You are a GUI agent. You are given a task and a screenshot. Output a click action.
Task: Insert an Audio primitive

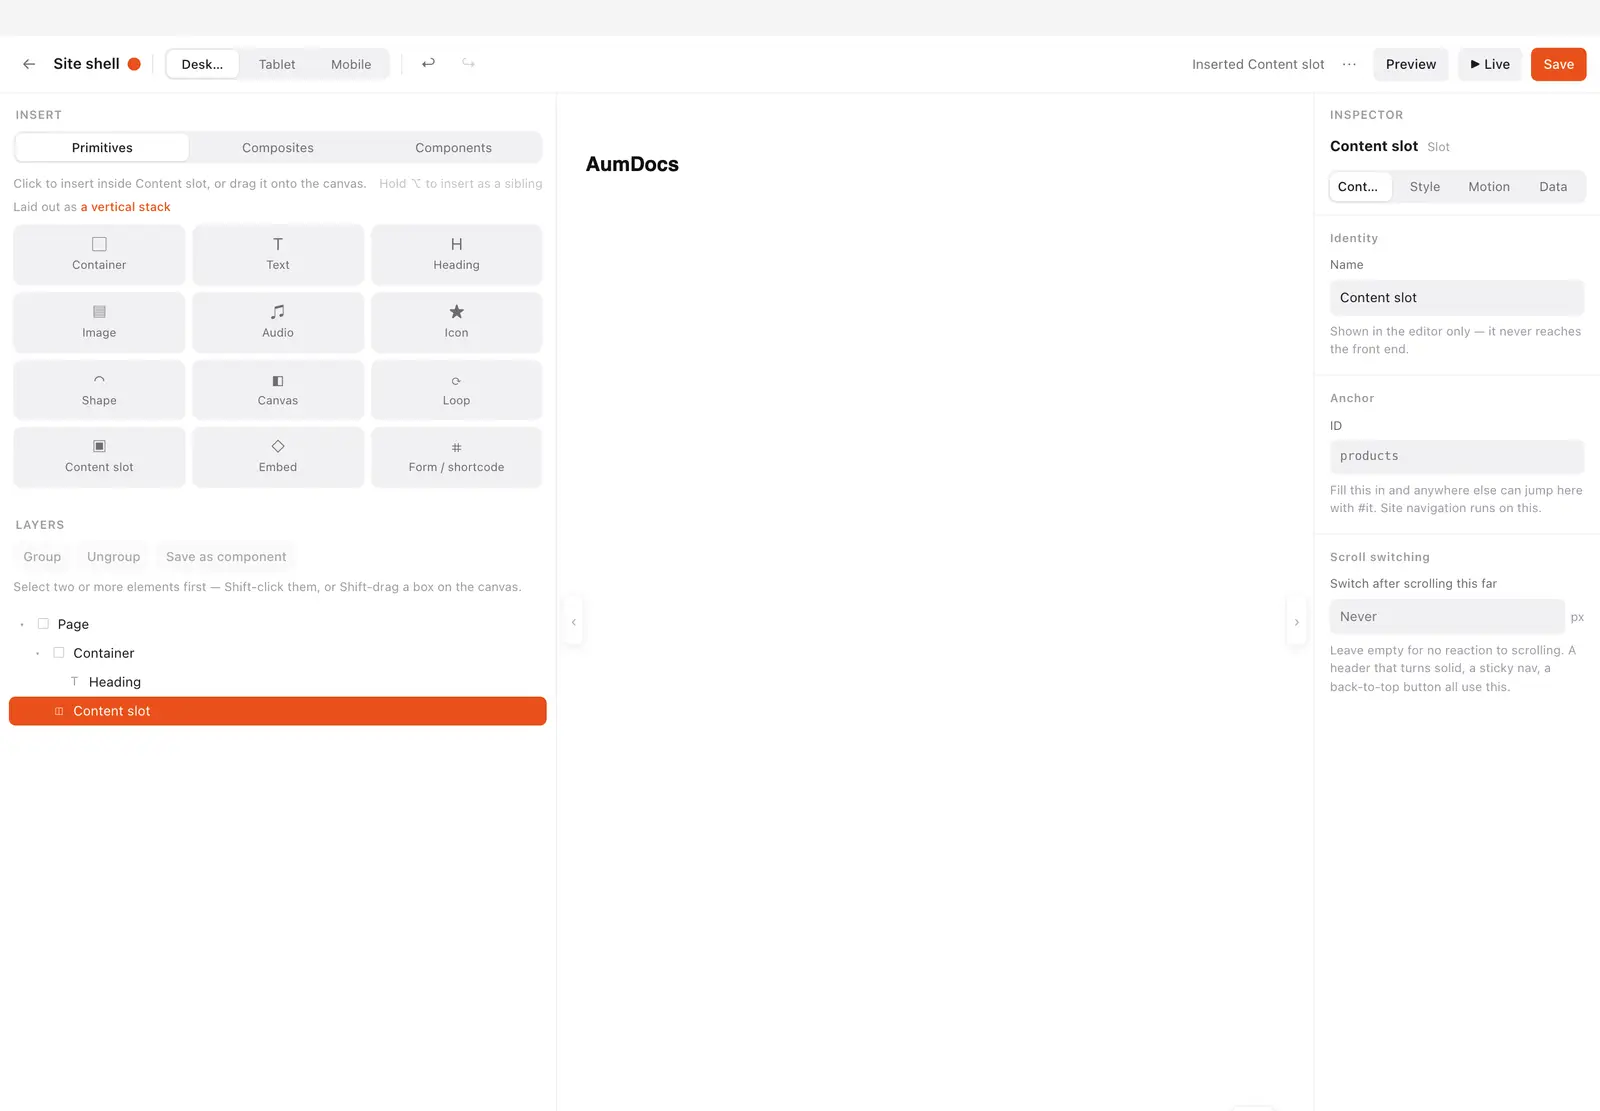278,322
